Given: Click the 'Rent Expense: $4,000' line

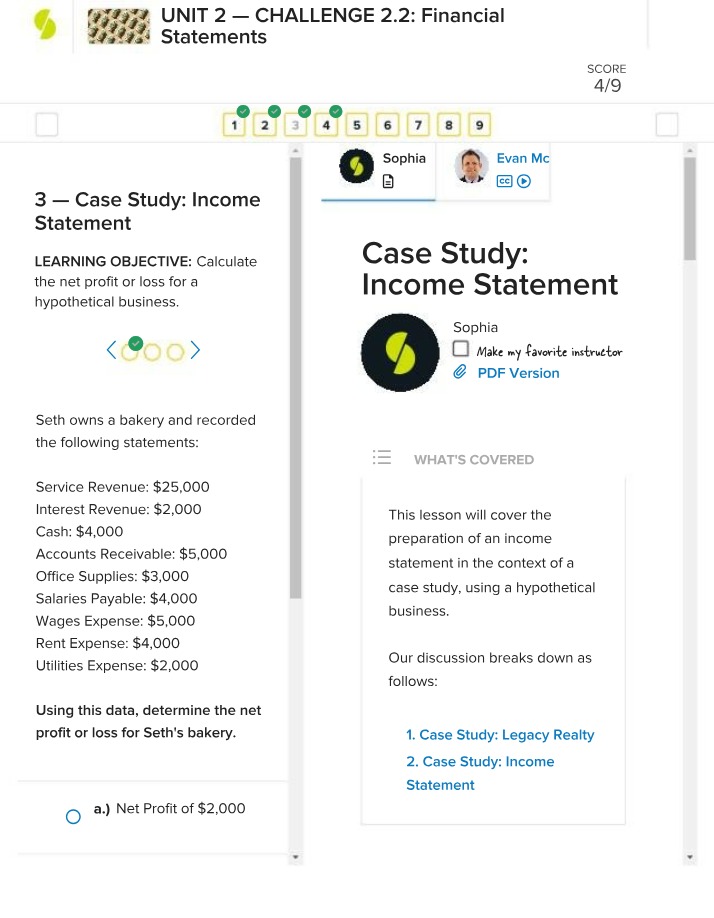Looking at the screenshot, I should [x=108, y=643].
